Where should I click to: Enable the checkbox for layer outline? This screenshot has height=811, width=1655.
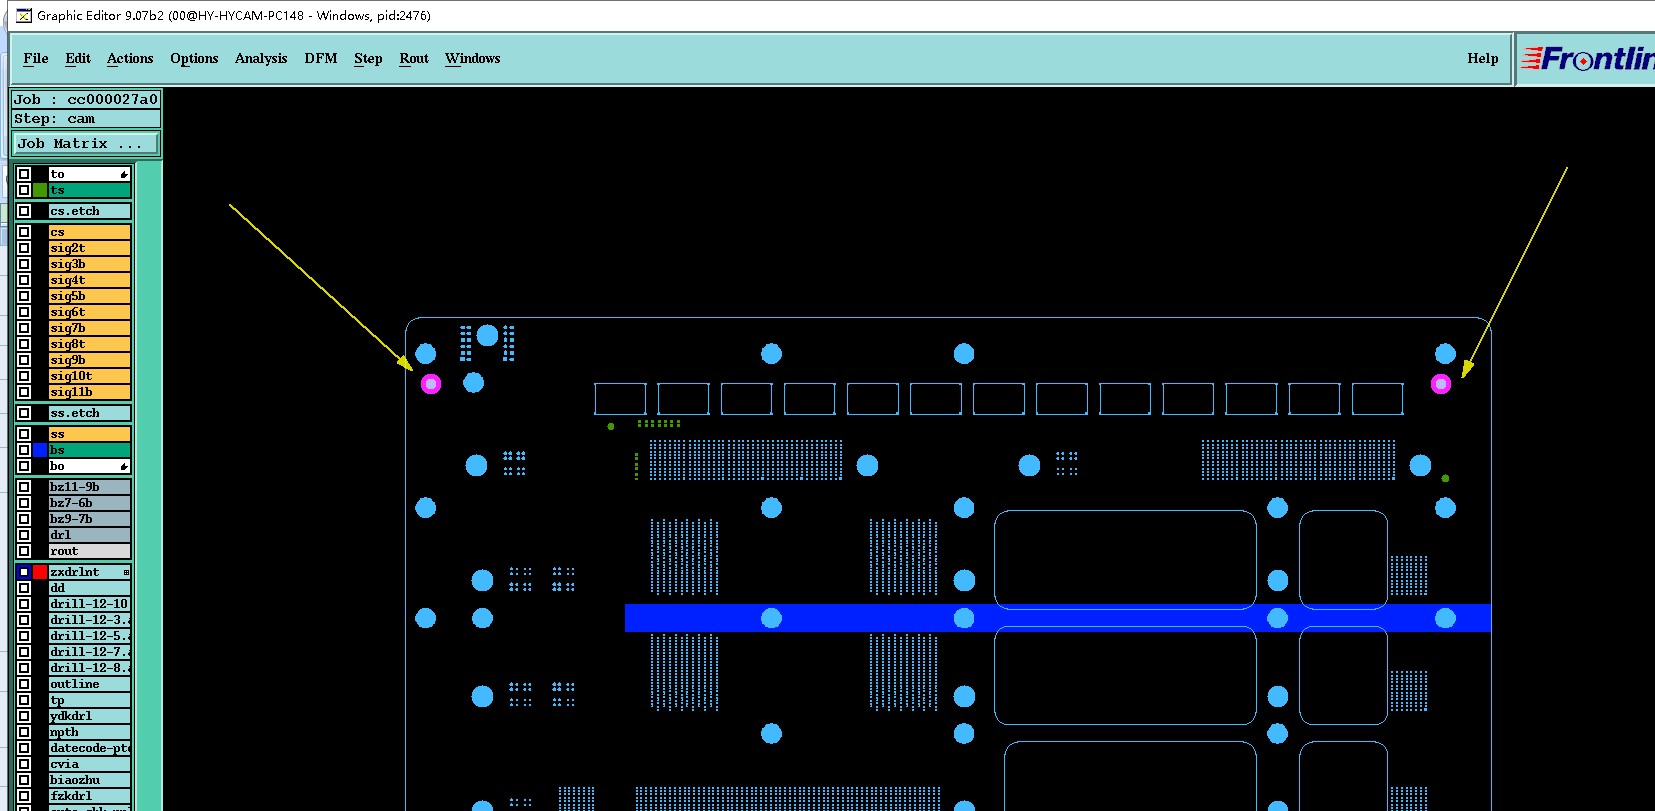pos(24,684)
